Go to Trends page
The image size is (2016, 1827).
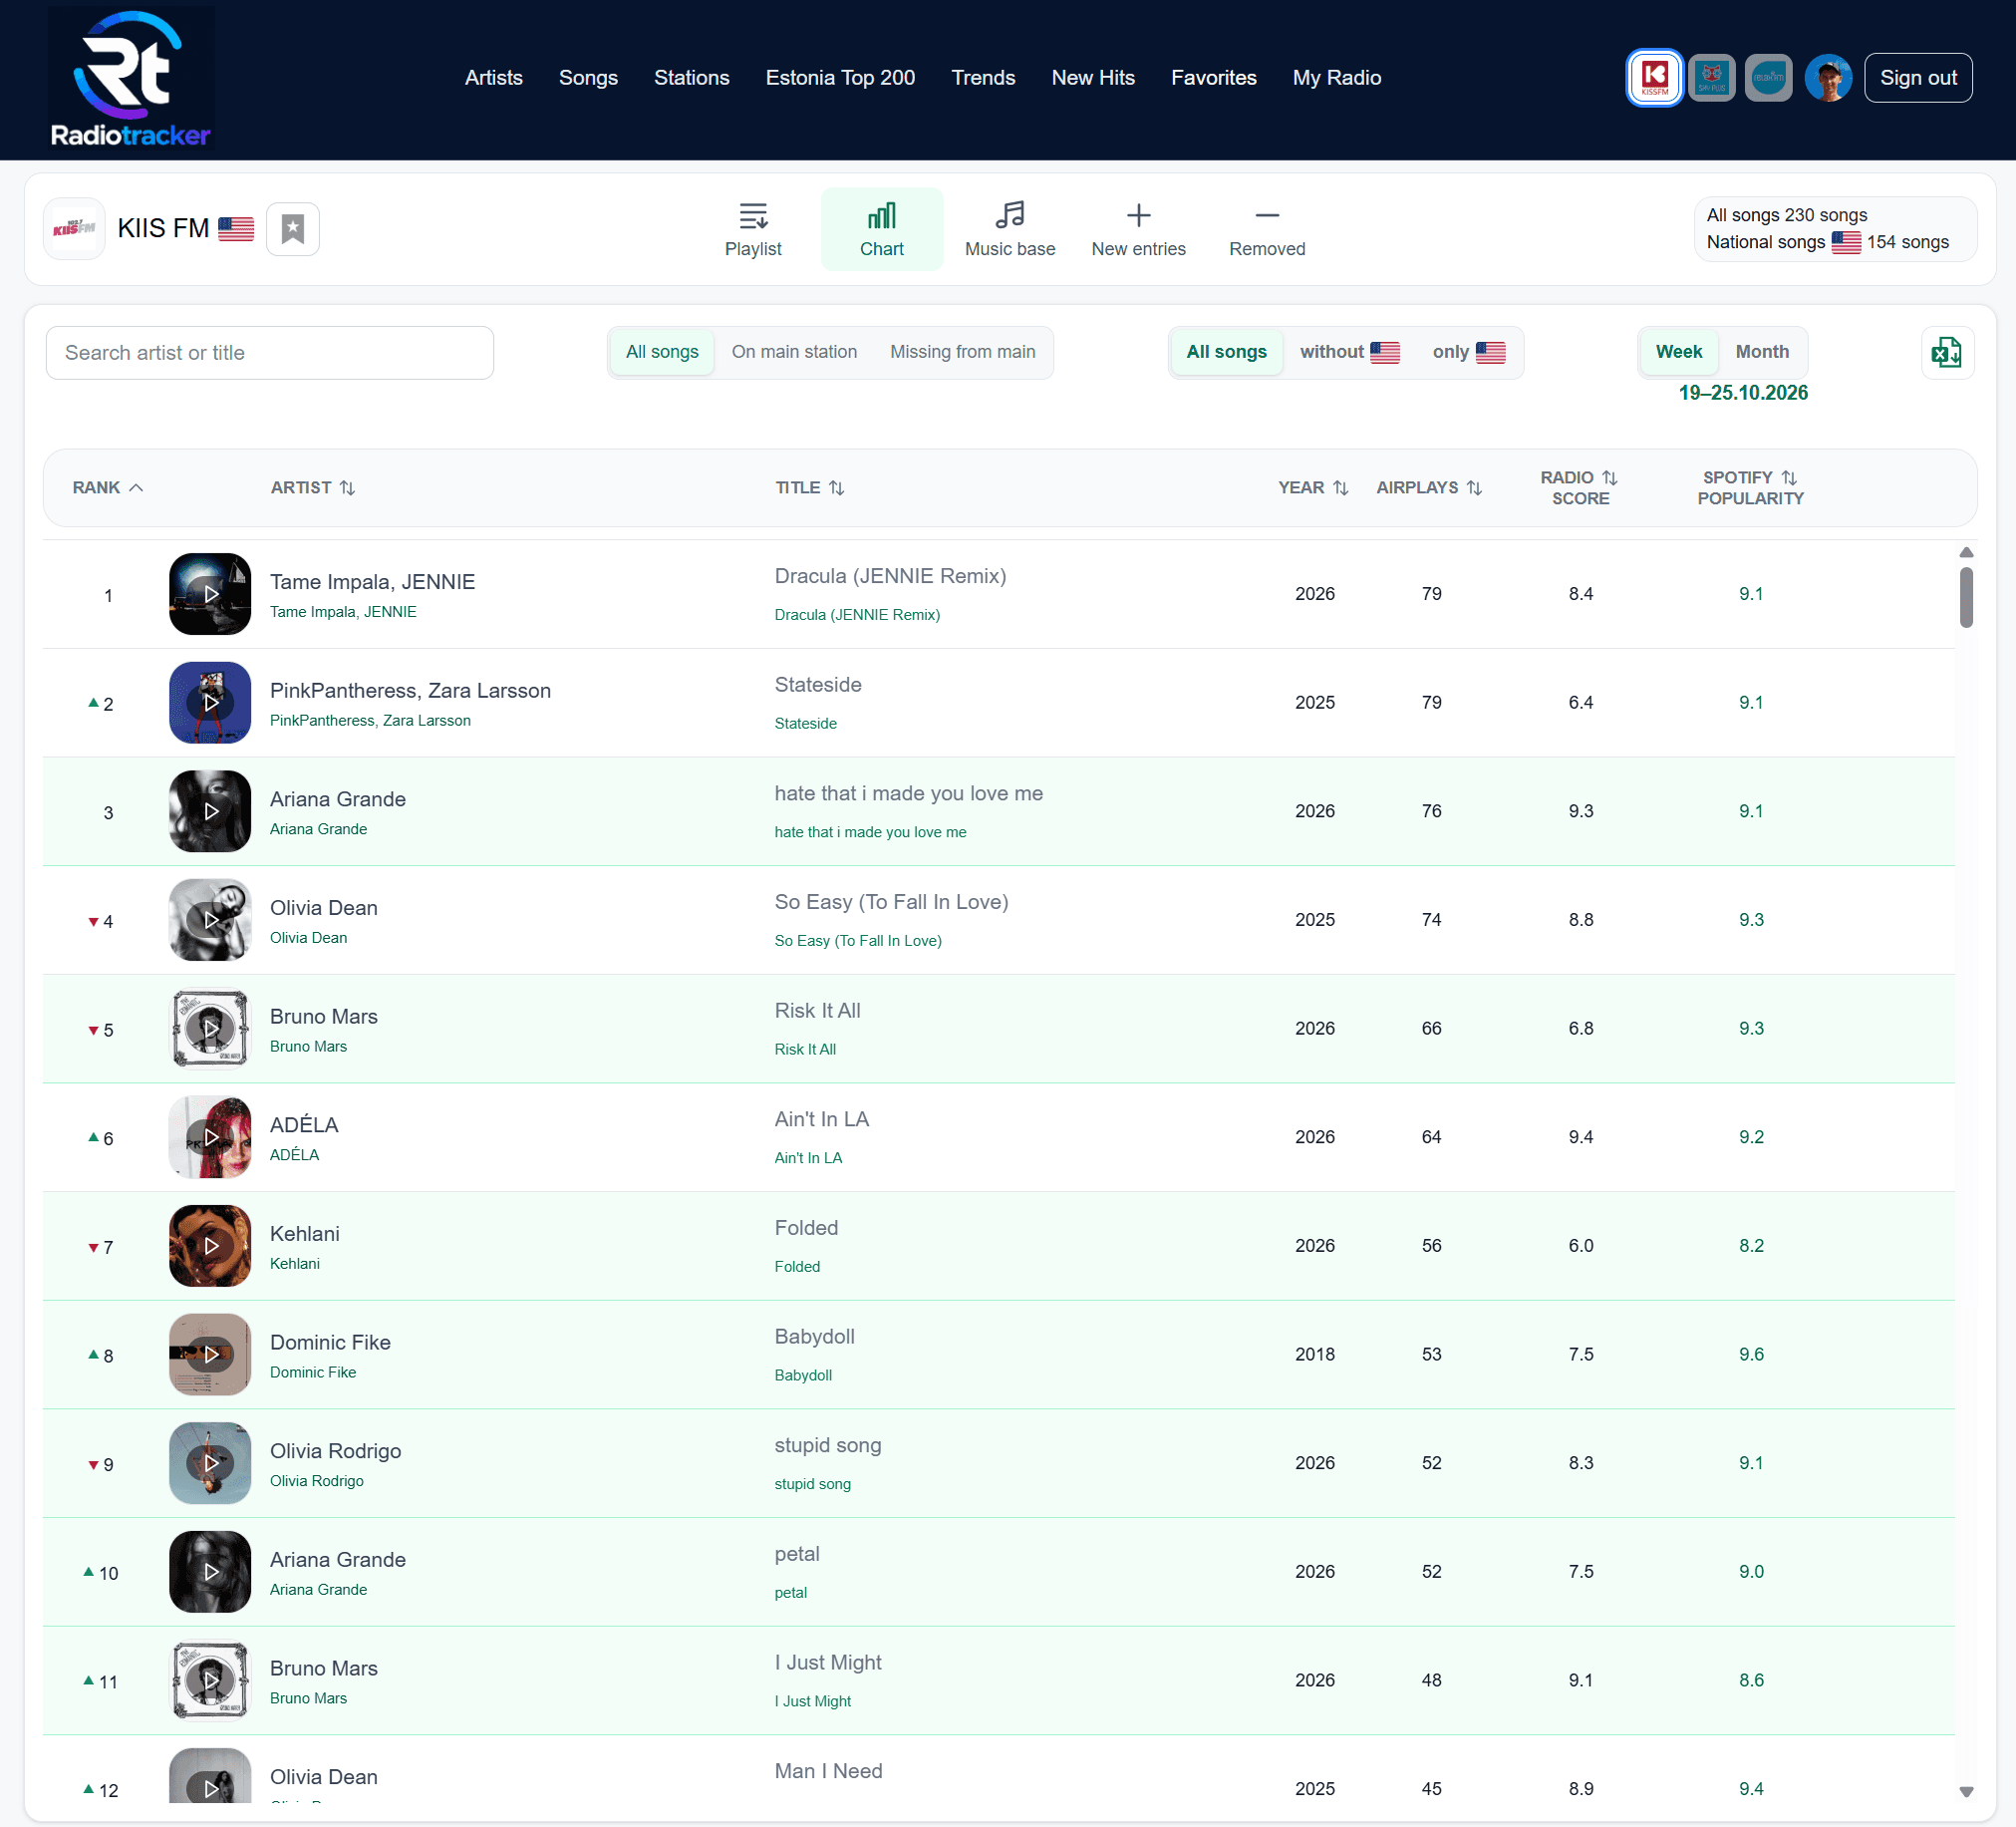983,78
